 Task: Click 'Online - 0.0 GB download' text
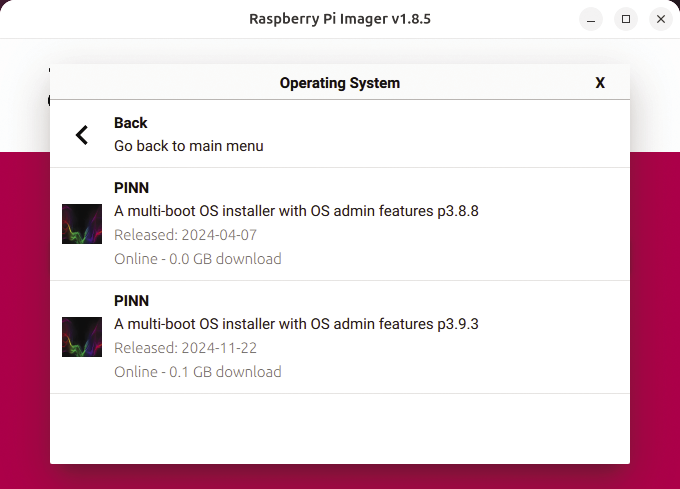pyautogui.click(x=198, y=259)
